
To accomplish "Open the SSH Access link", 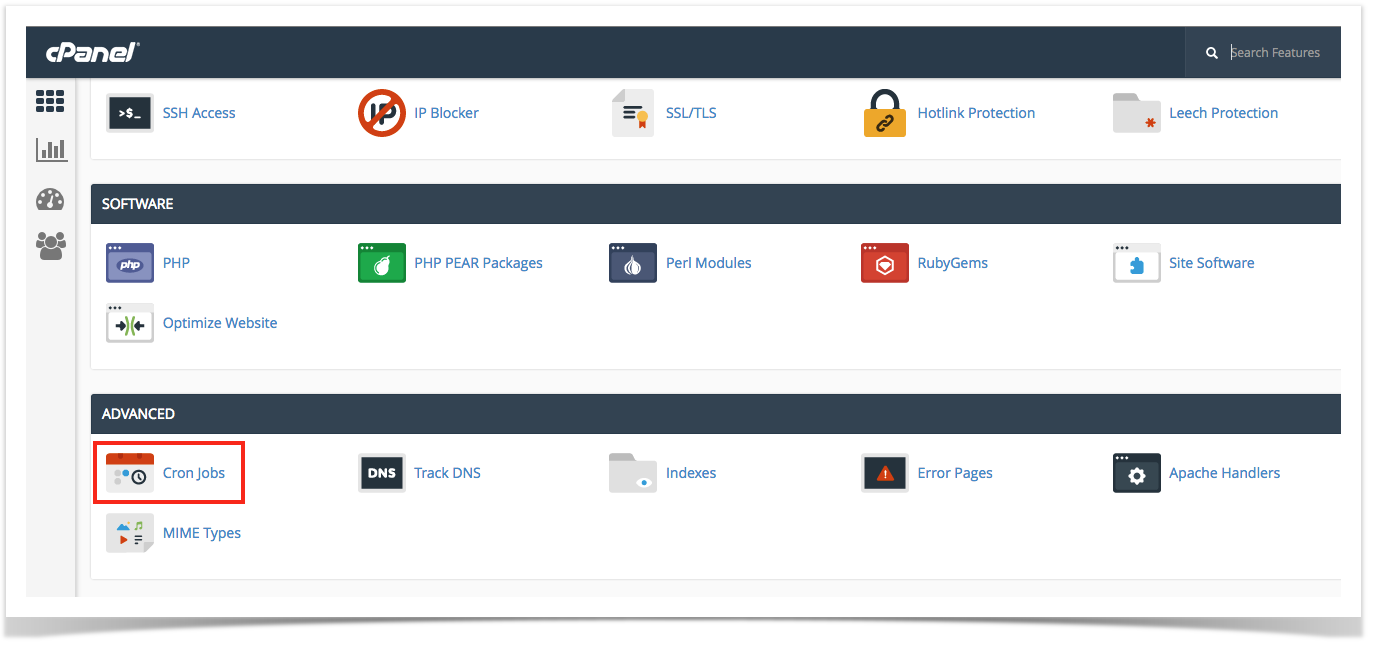I will 199,113.
